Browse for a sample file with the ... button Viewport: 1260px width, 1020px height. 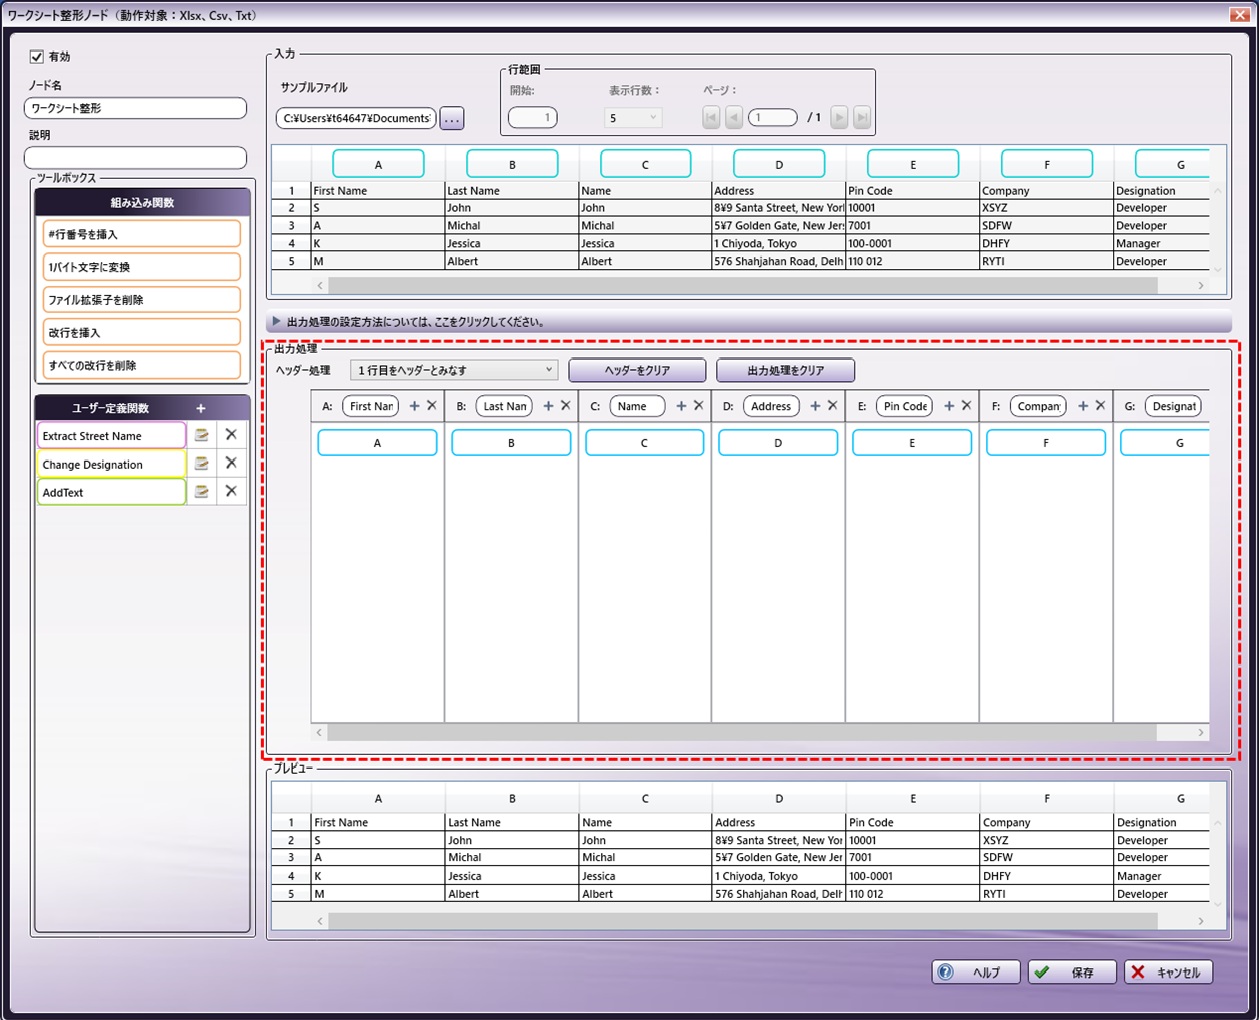[x=452, y=118]
